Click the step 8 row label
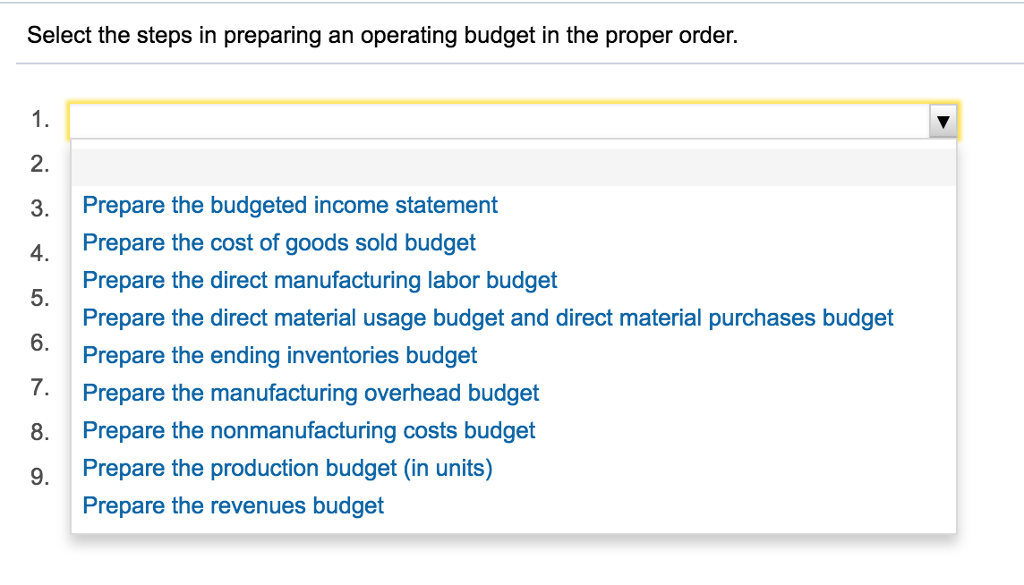 pyautogui.click(x=39, y=432)
